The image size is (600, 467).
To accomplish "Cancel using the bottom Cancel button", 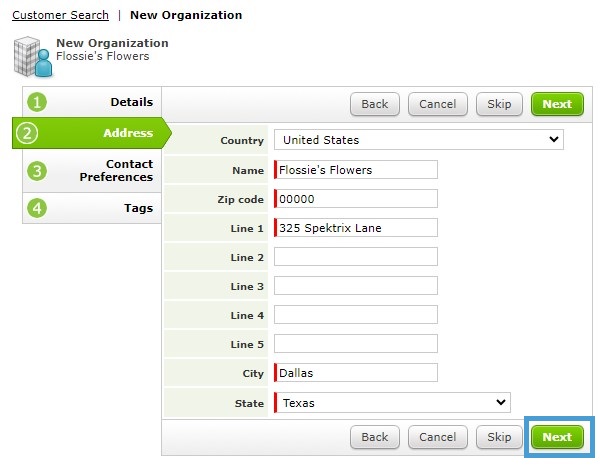I will [x=438, y=437].
